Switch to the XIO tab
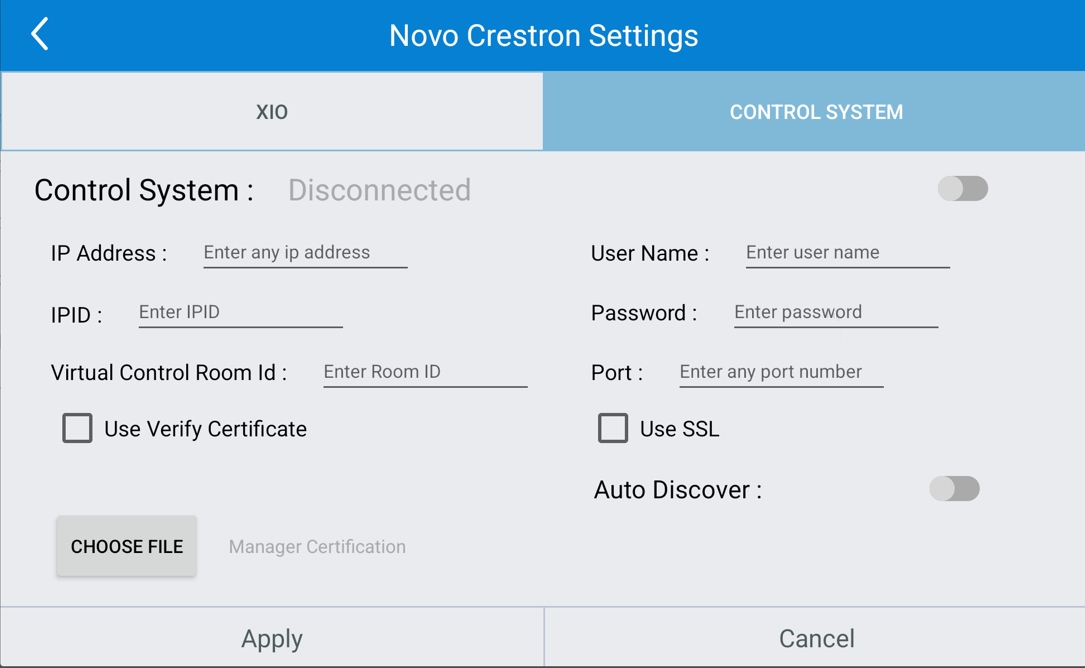The height and width of the screenshot is (668, 1085). pos(272,112)
